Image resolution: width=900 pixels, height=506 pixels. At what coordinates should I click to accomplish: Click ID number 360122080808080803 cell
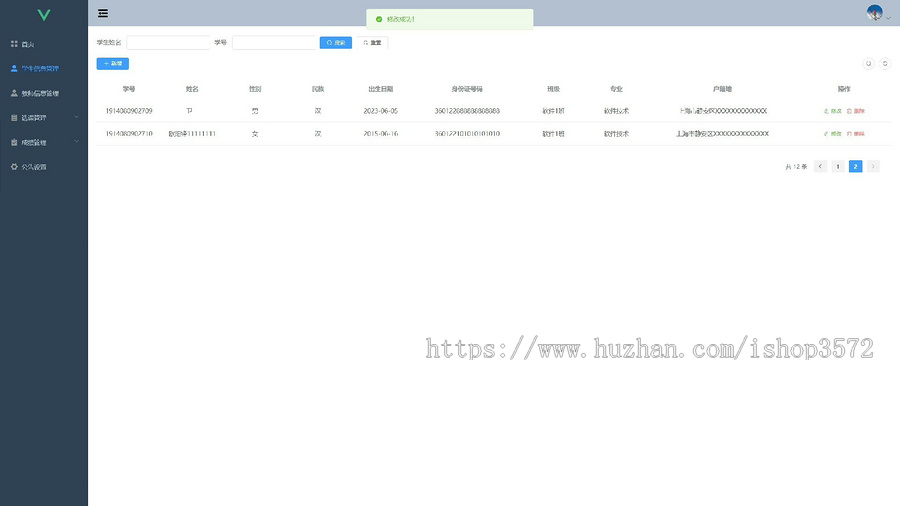tap(467, 111)
